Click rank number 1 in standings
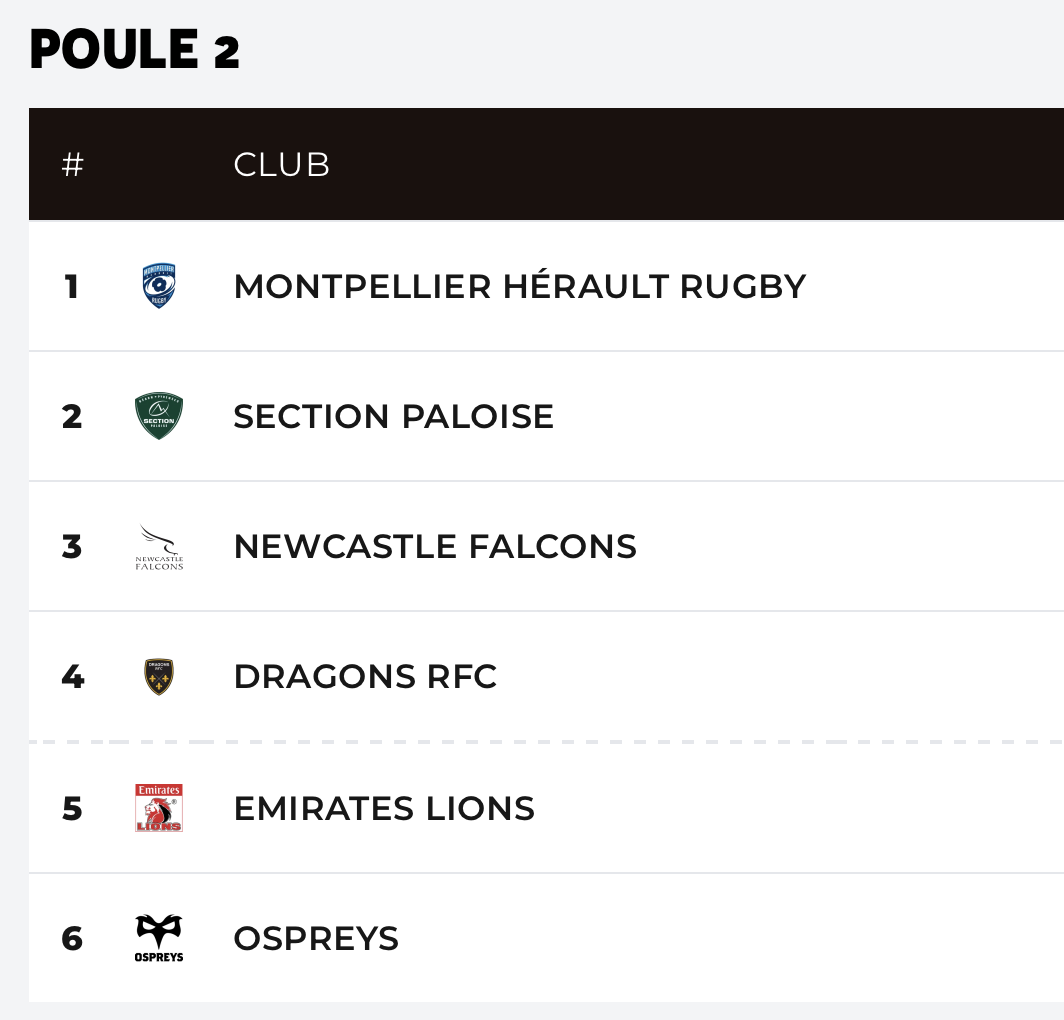 pyautogui.click(x=71, y=287)
